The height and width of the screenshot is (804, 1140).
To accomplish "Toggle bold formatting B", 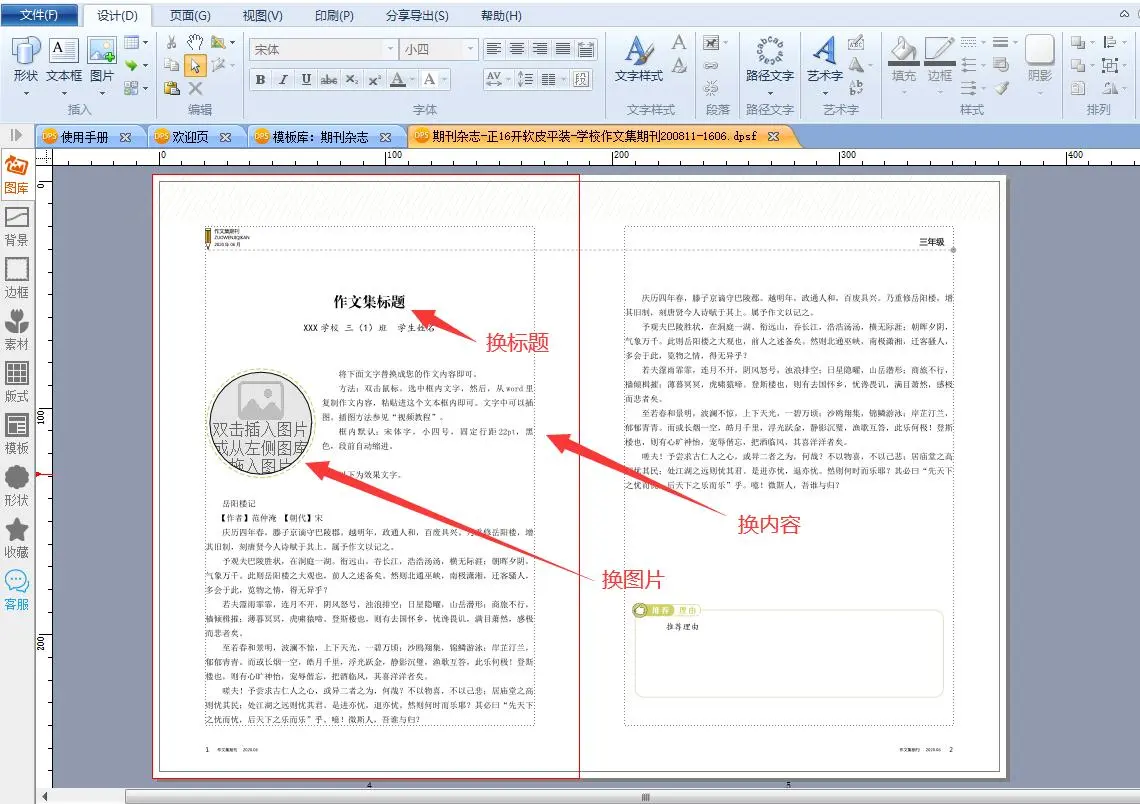I will tap(260, 79).
